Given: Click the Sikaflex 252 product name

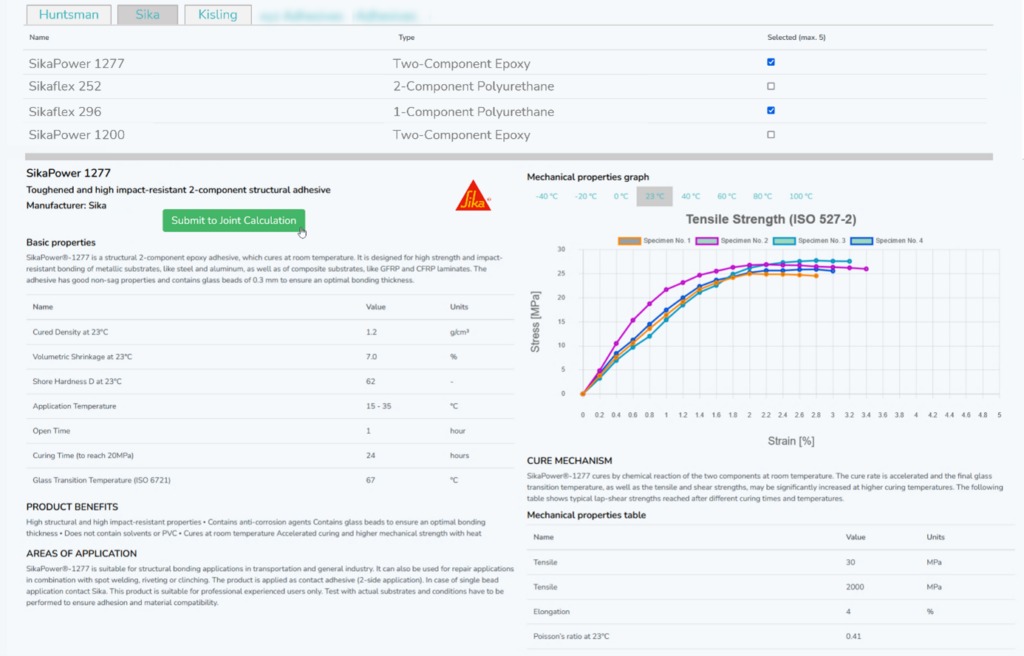Looking at the screenshot, I should pyautogui.click(x=65, y=87).
